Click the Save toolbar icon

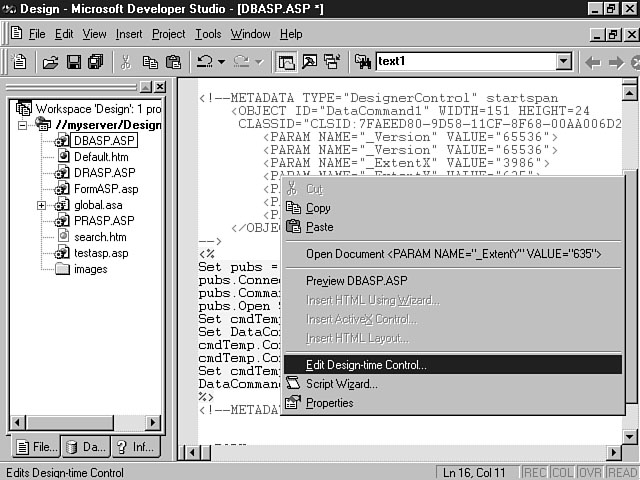pyautogui.click(x=73, y=62)
